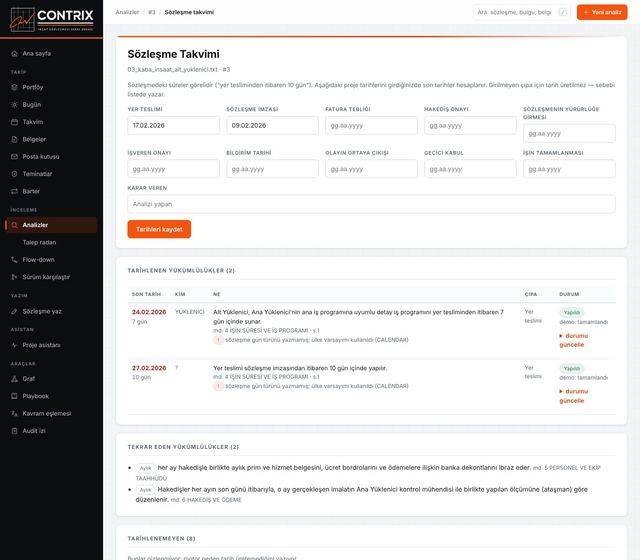The image size is (640, 560).
Task: Click the Teminatlar shield icon
Action: [14, 174]
